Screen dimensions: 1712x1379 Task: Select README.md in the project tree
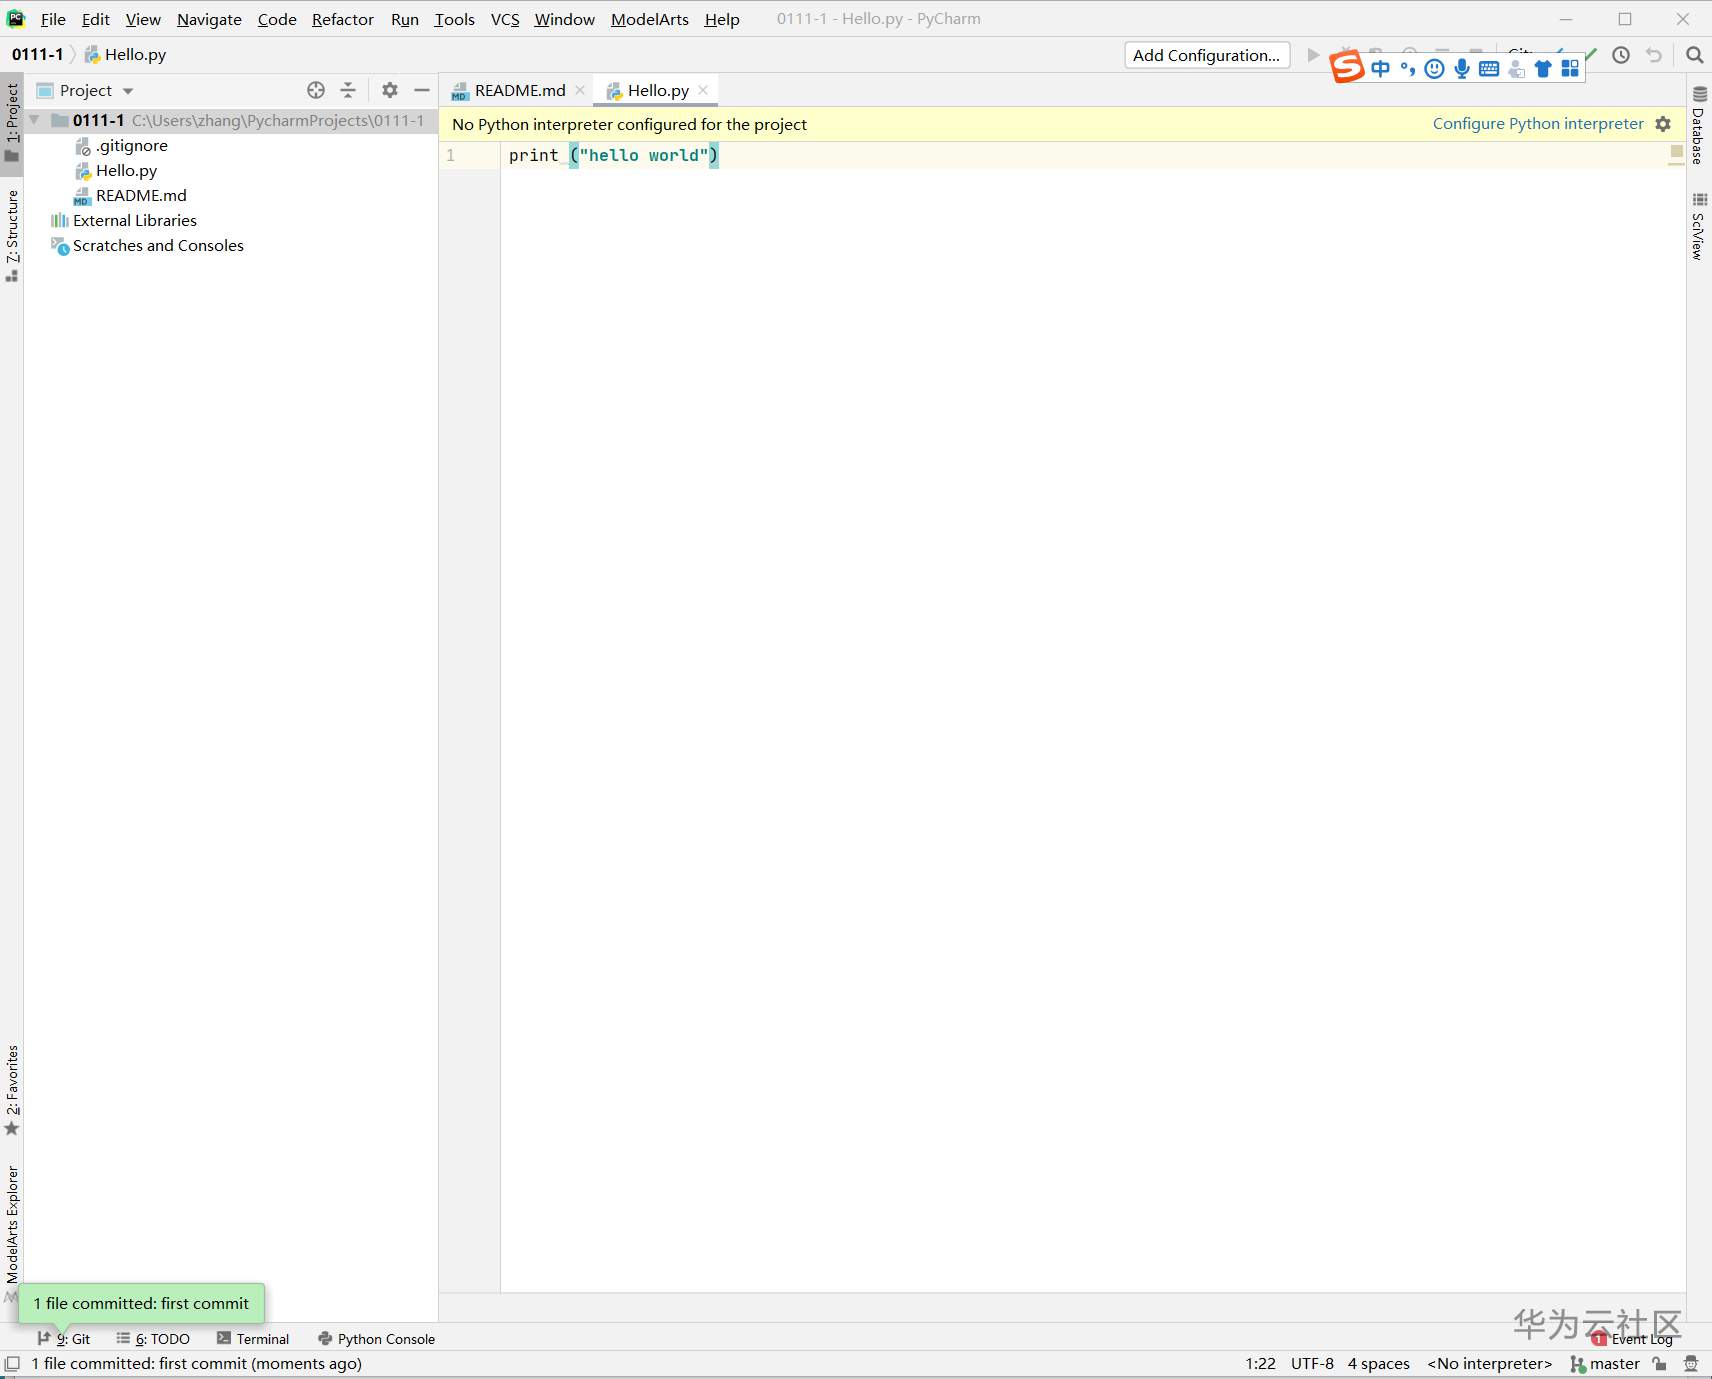point(141,196)
